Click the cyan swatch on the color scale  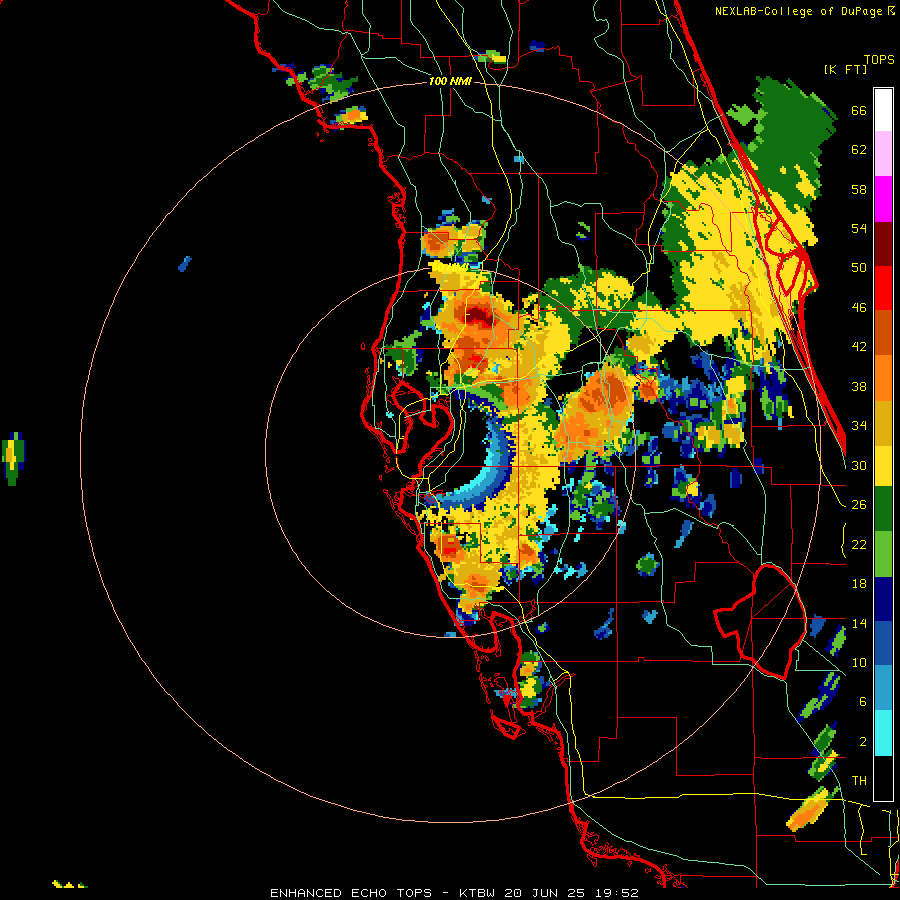click(x=883, y=733)
